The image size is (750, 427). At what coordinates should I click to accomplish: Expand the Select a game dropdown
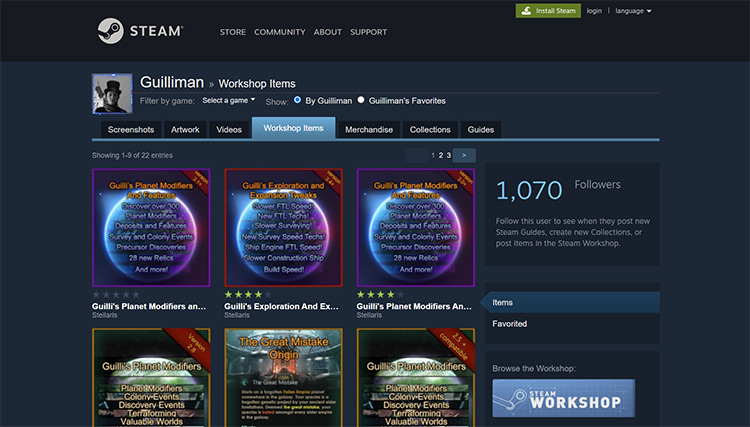click(228, 100)
